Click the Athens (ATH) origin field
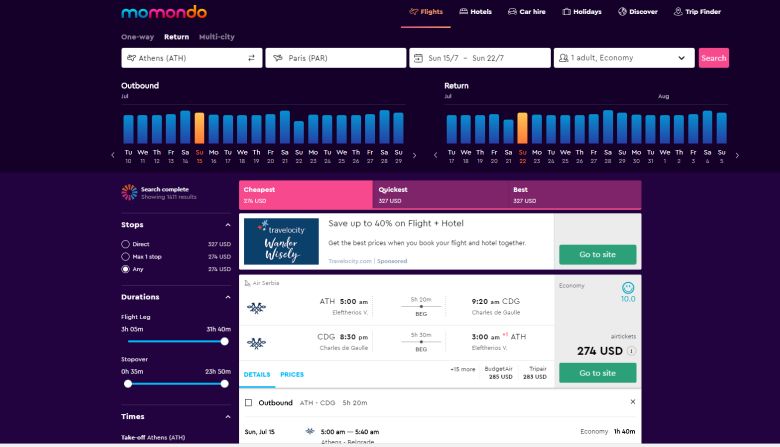Viewport: 780px width, 447px height. click(x=192, y=58)
